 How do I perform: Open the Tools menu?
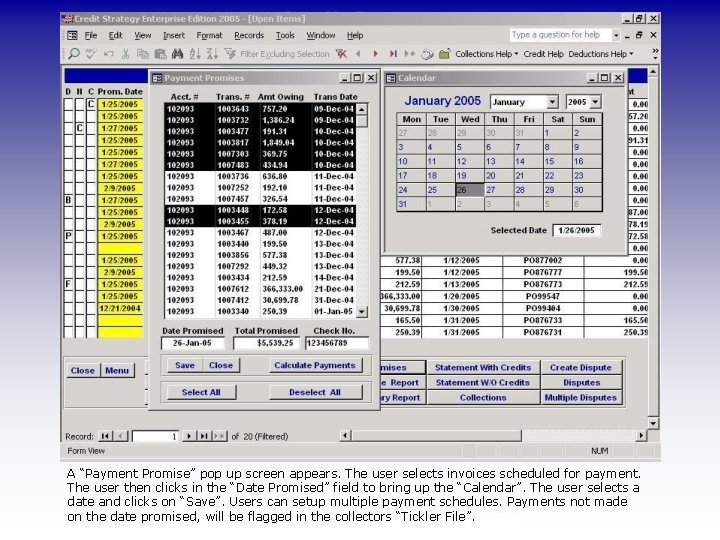(x=285, y=35)
